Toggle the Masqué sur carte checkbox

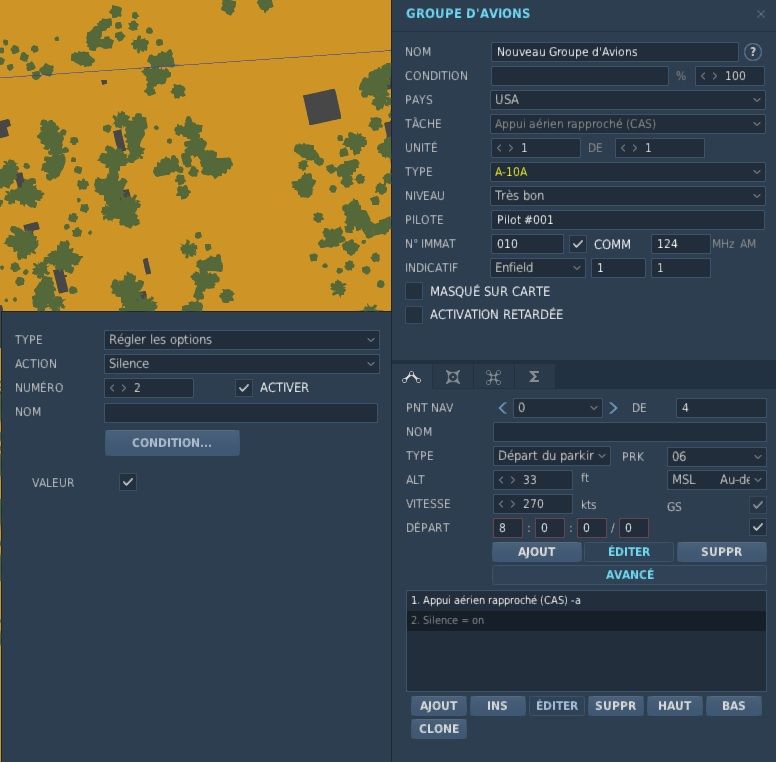tap(414, 291)
